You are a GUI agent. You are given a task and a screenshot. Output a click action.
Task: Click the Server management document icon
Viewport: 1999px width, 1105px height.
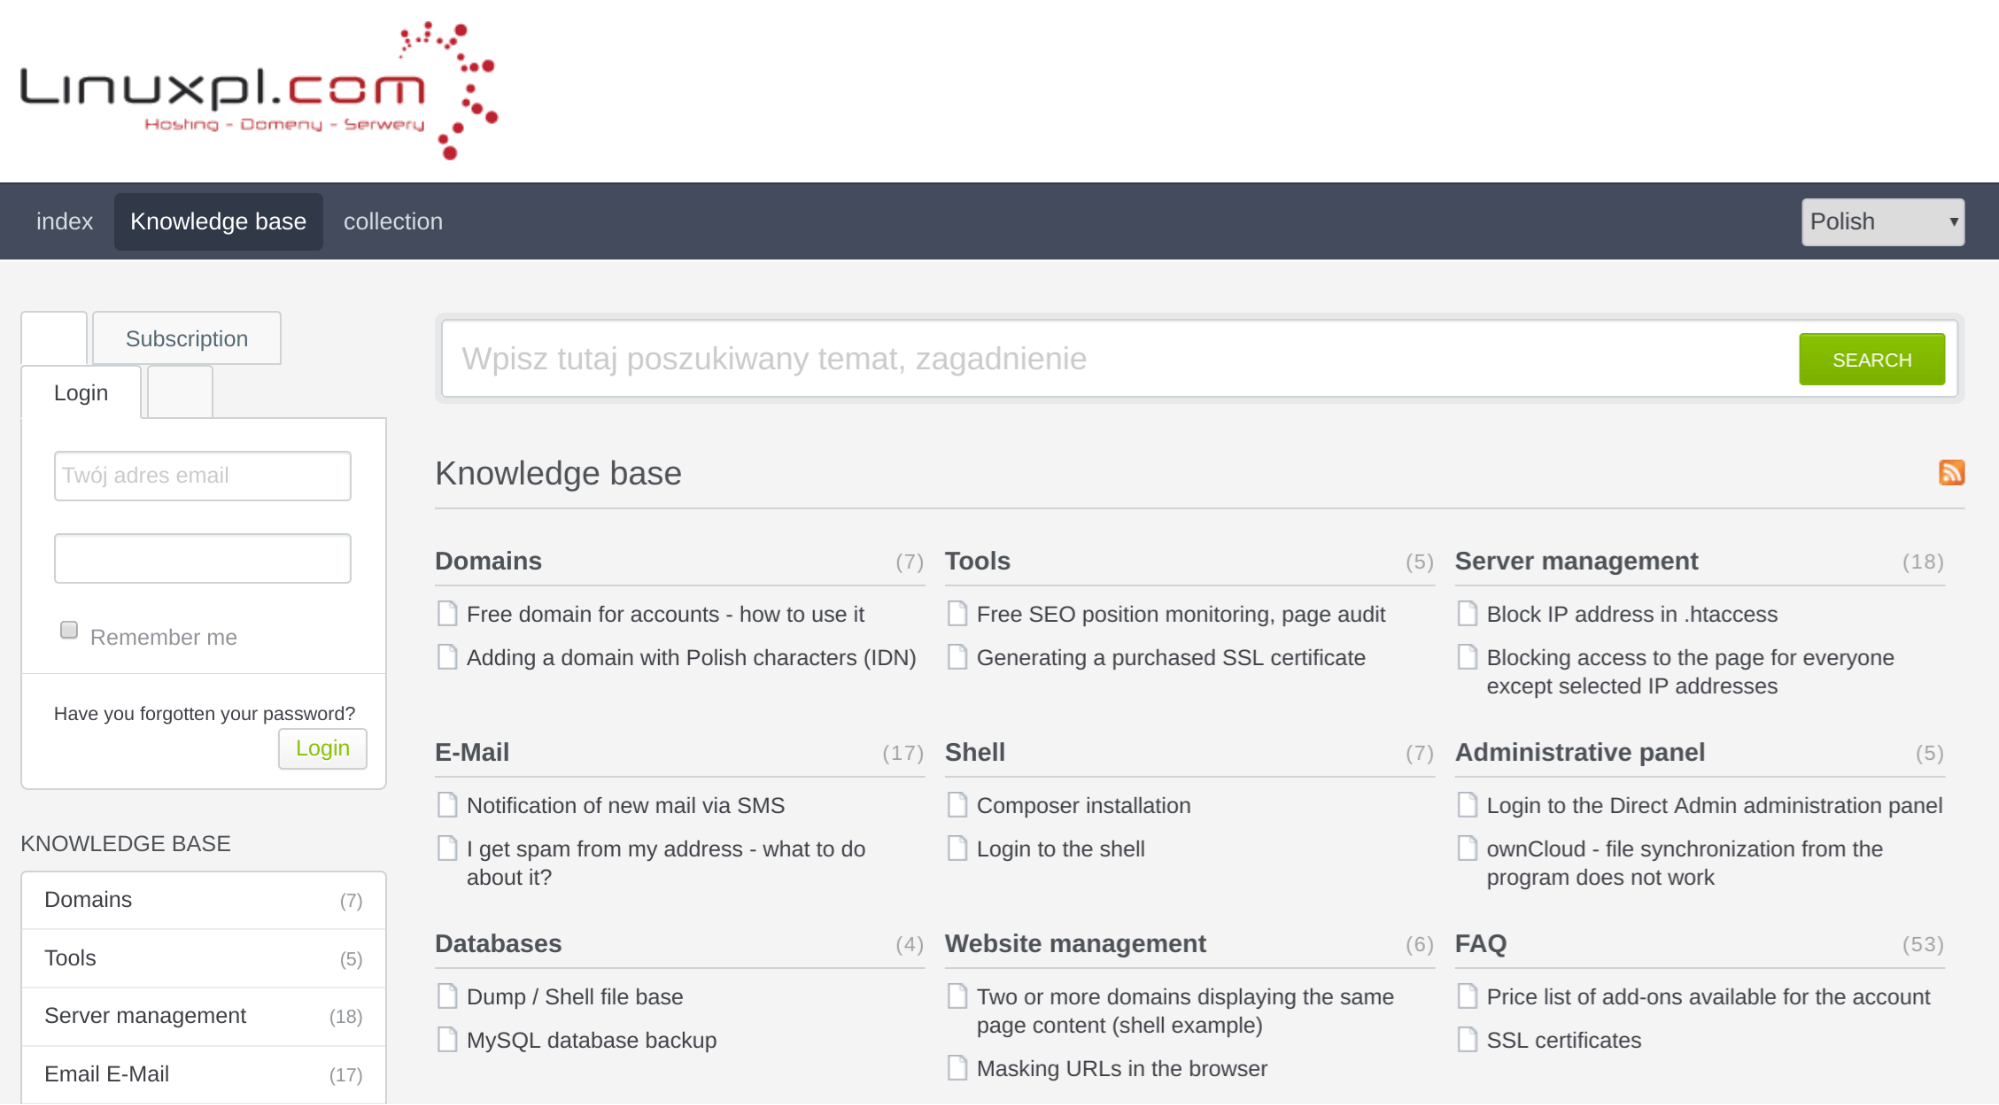pos(1467,614)
